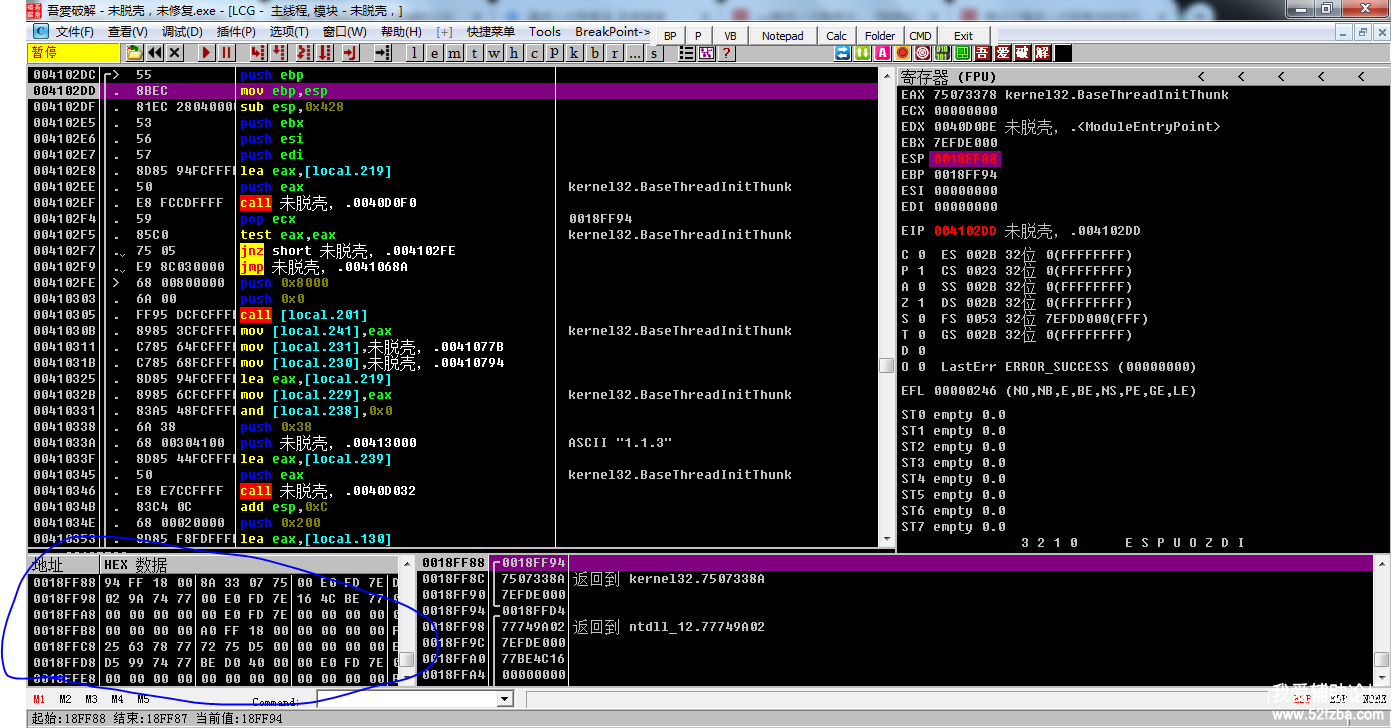Toggle memory bookmark M5
The height and width of the screenshot is (728, 1391).
pyautogui.click(x=143, y=699)
